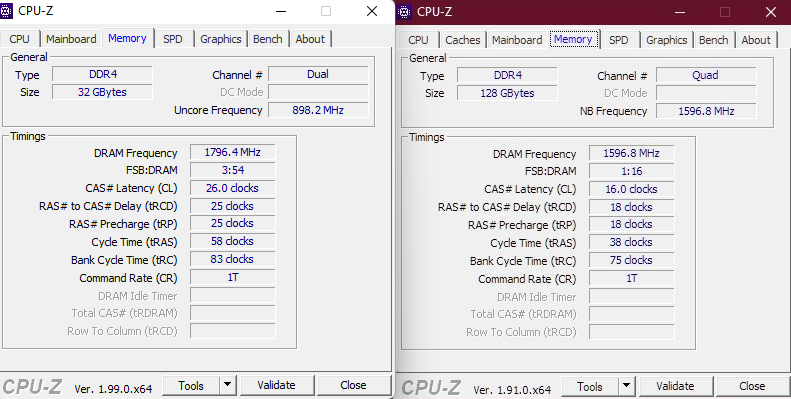Click Cycle Time value 58 clocks
This screenshot has height=399, width=791.
click(x=233, y=241)
